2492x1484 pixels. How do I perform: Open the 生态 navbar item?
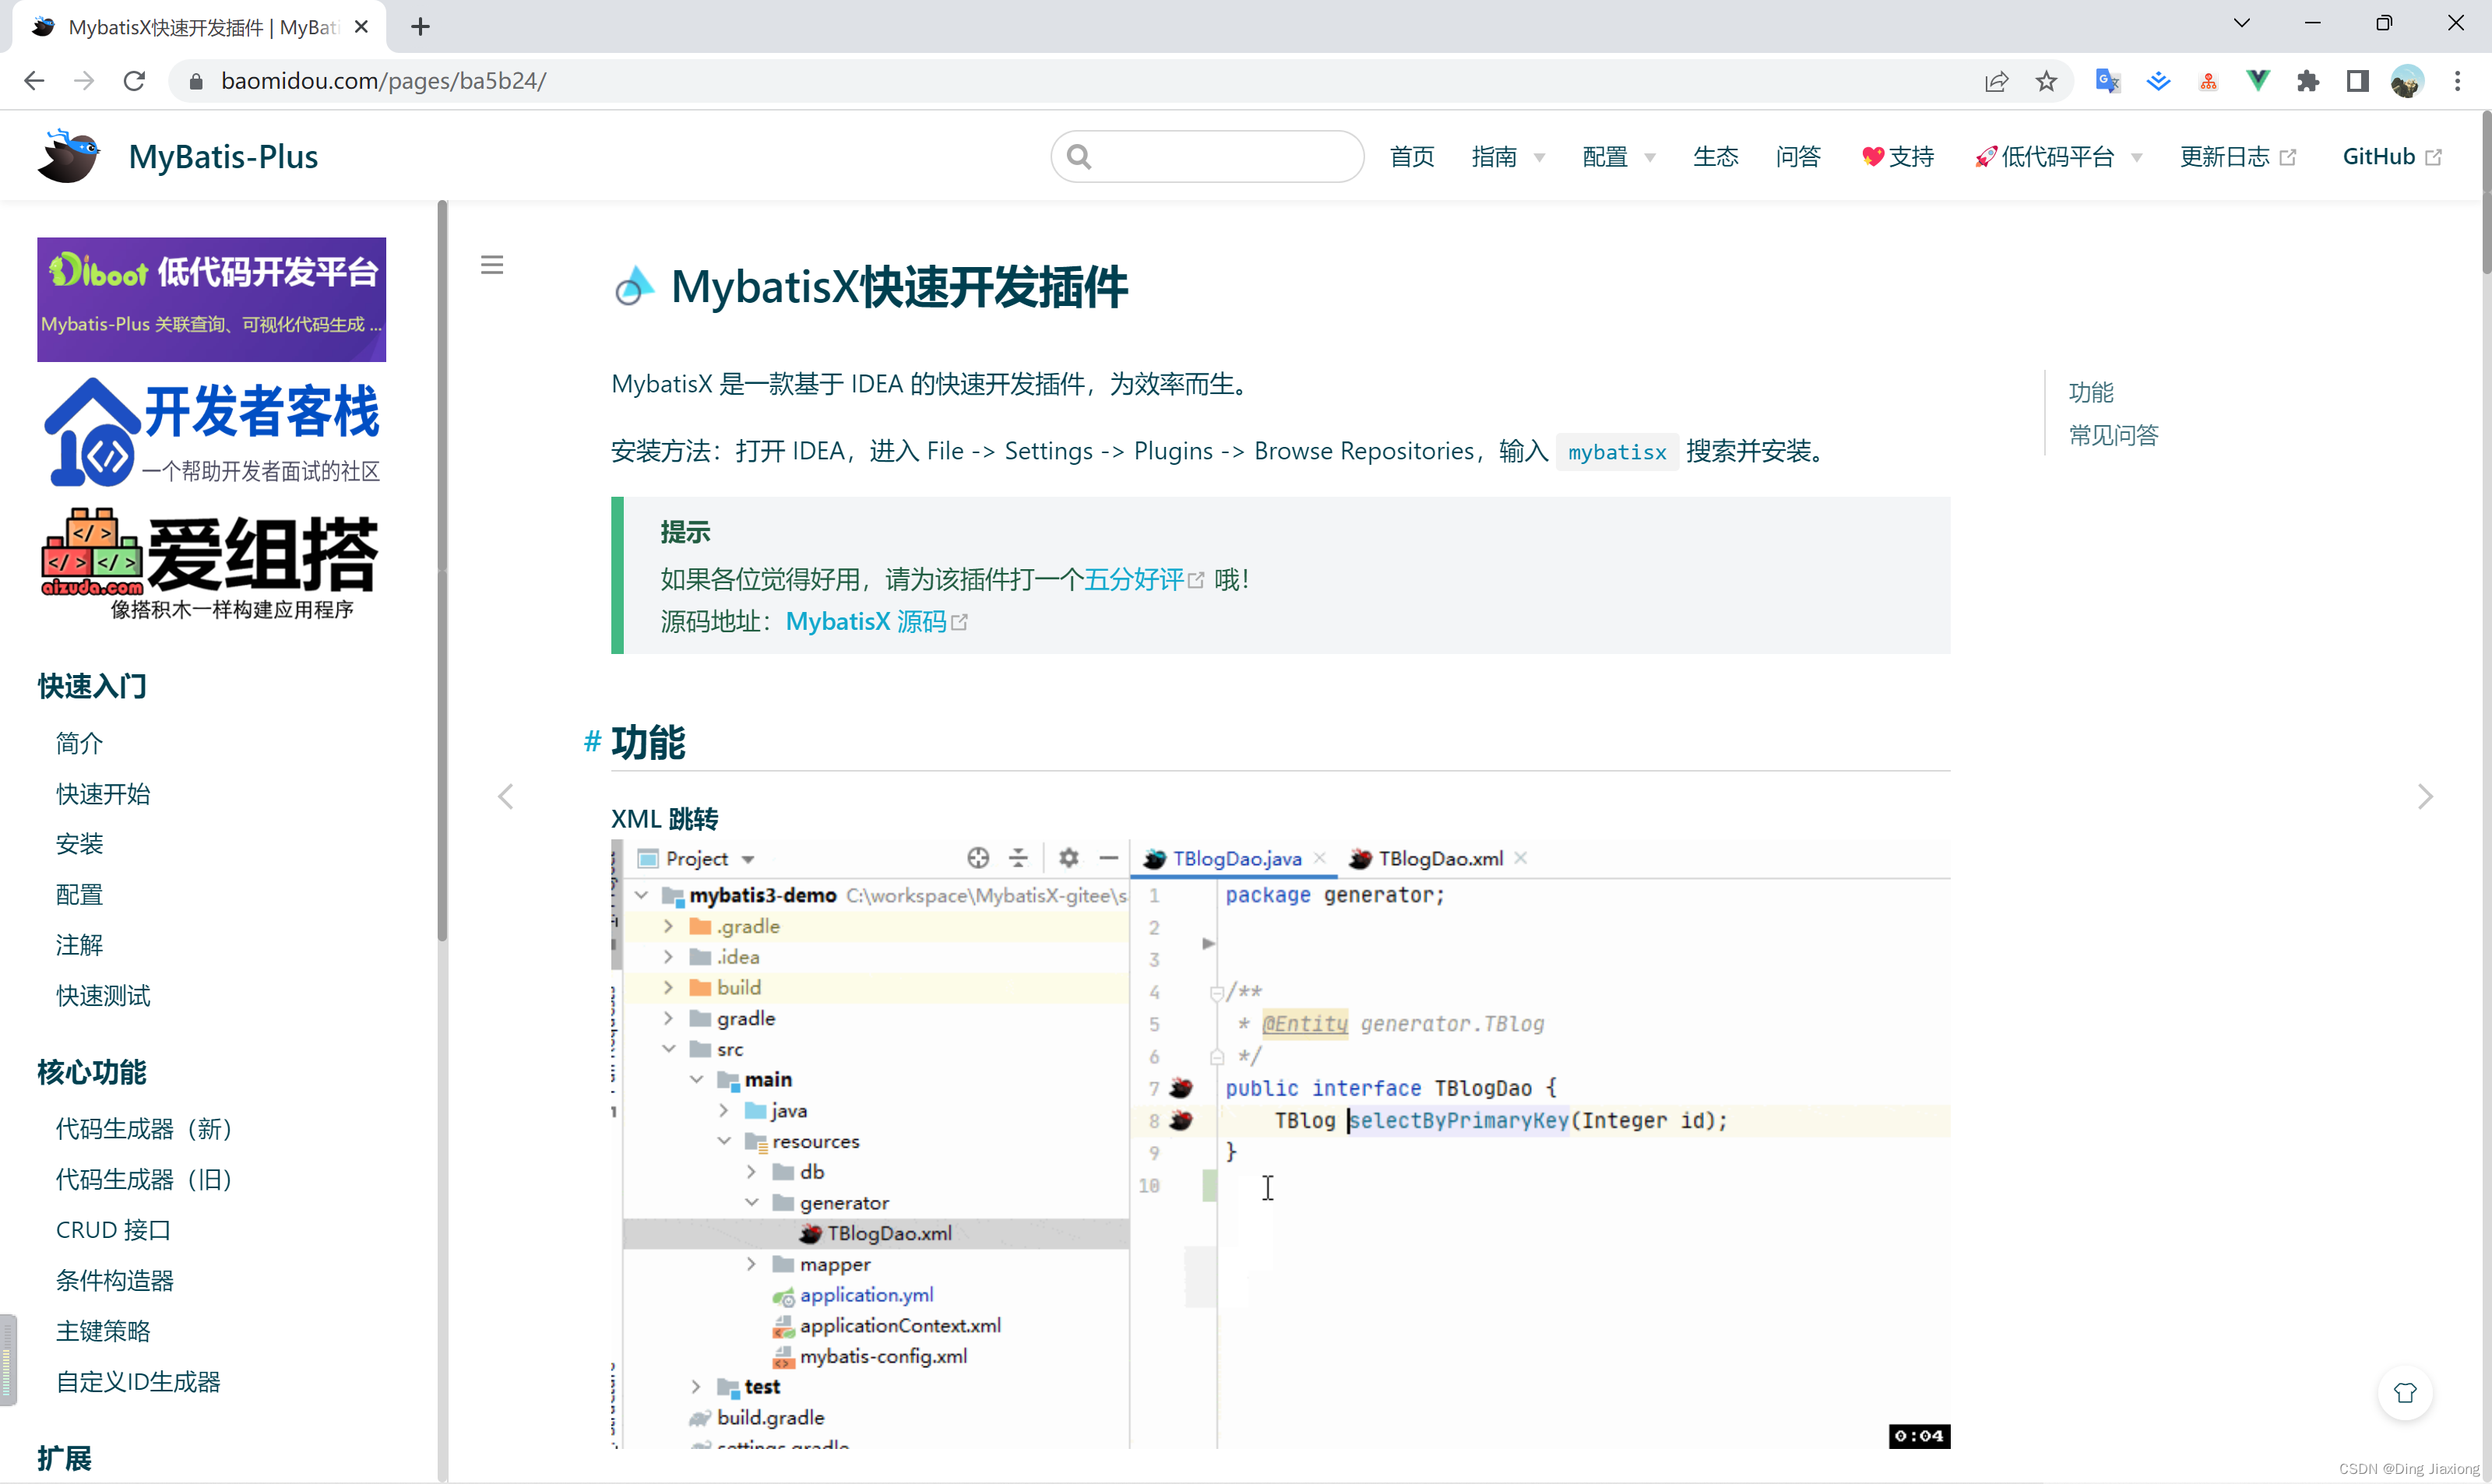point(1715,157)
